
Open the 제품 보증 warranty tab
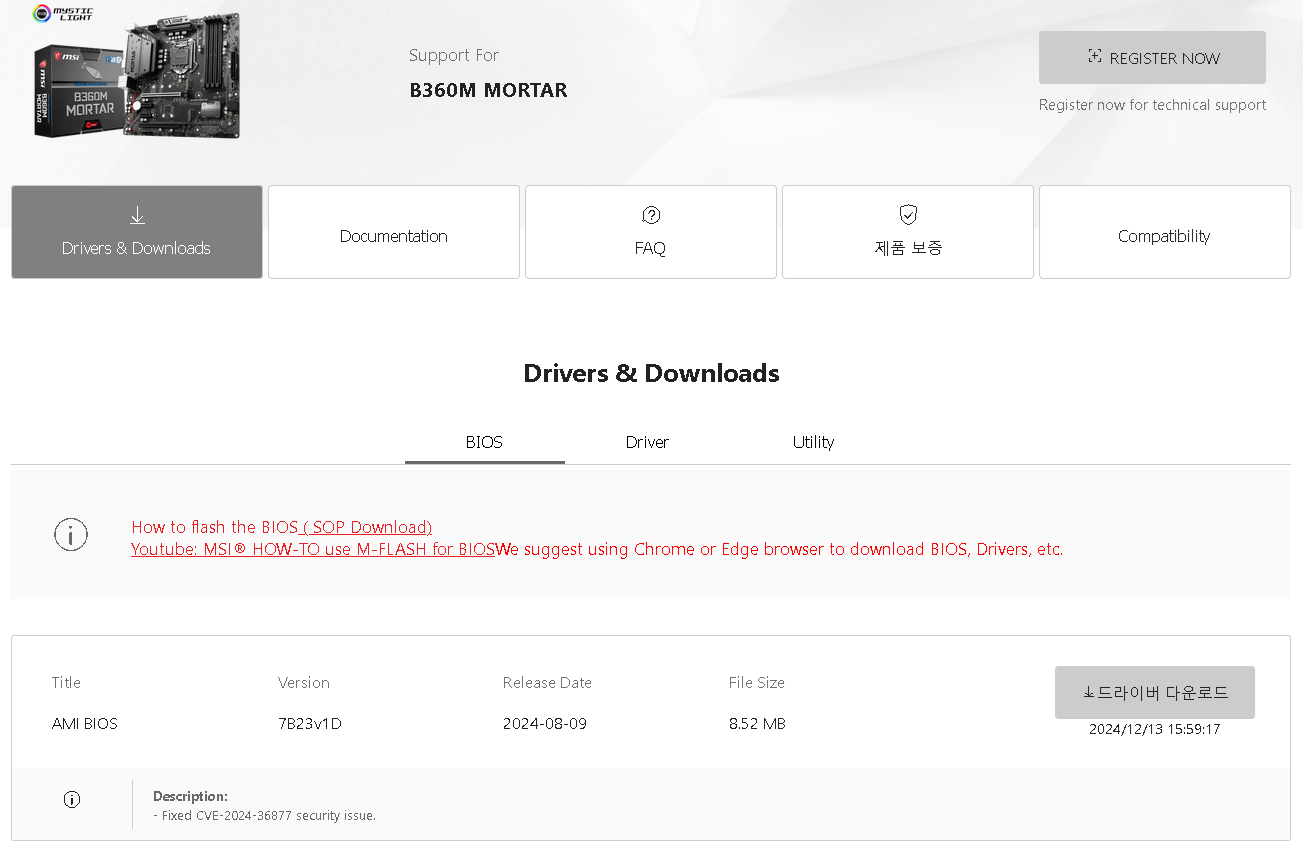click(x=908, y=232)
